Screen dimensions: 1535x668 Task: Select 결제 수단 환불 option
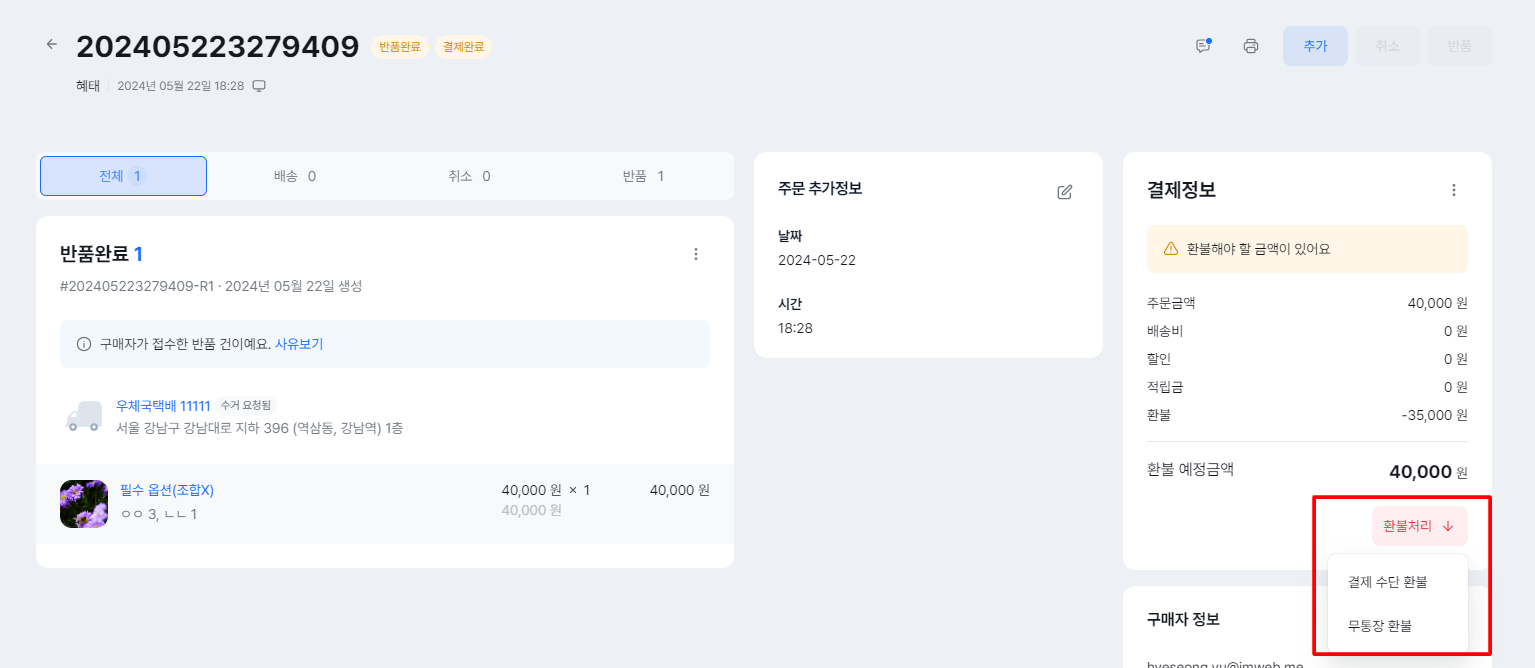coord(1387,582)
